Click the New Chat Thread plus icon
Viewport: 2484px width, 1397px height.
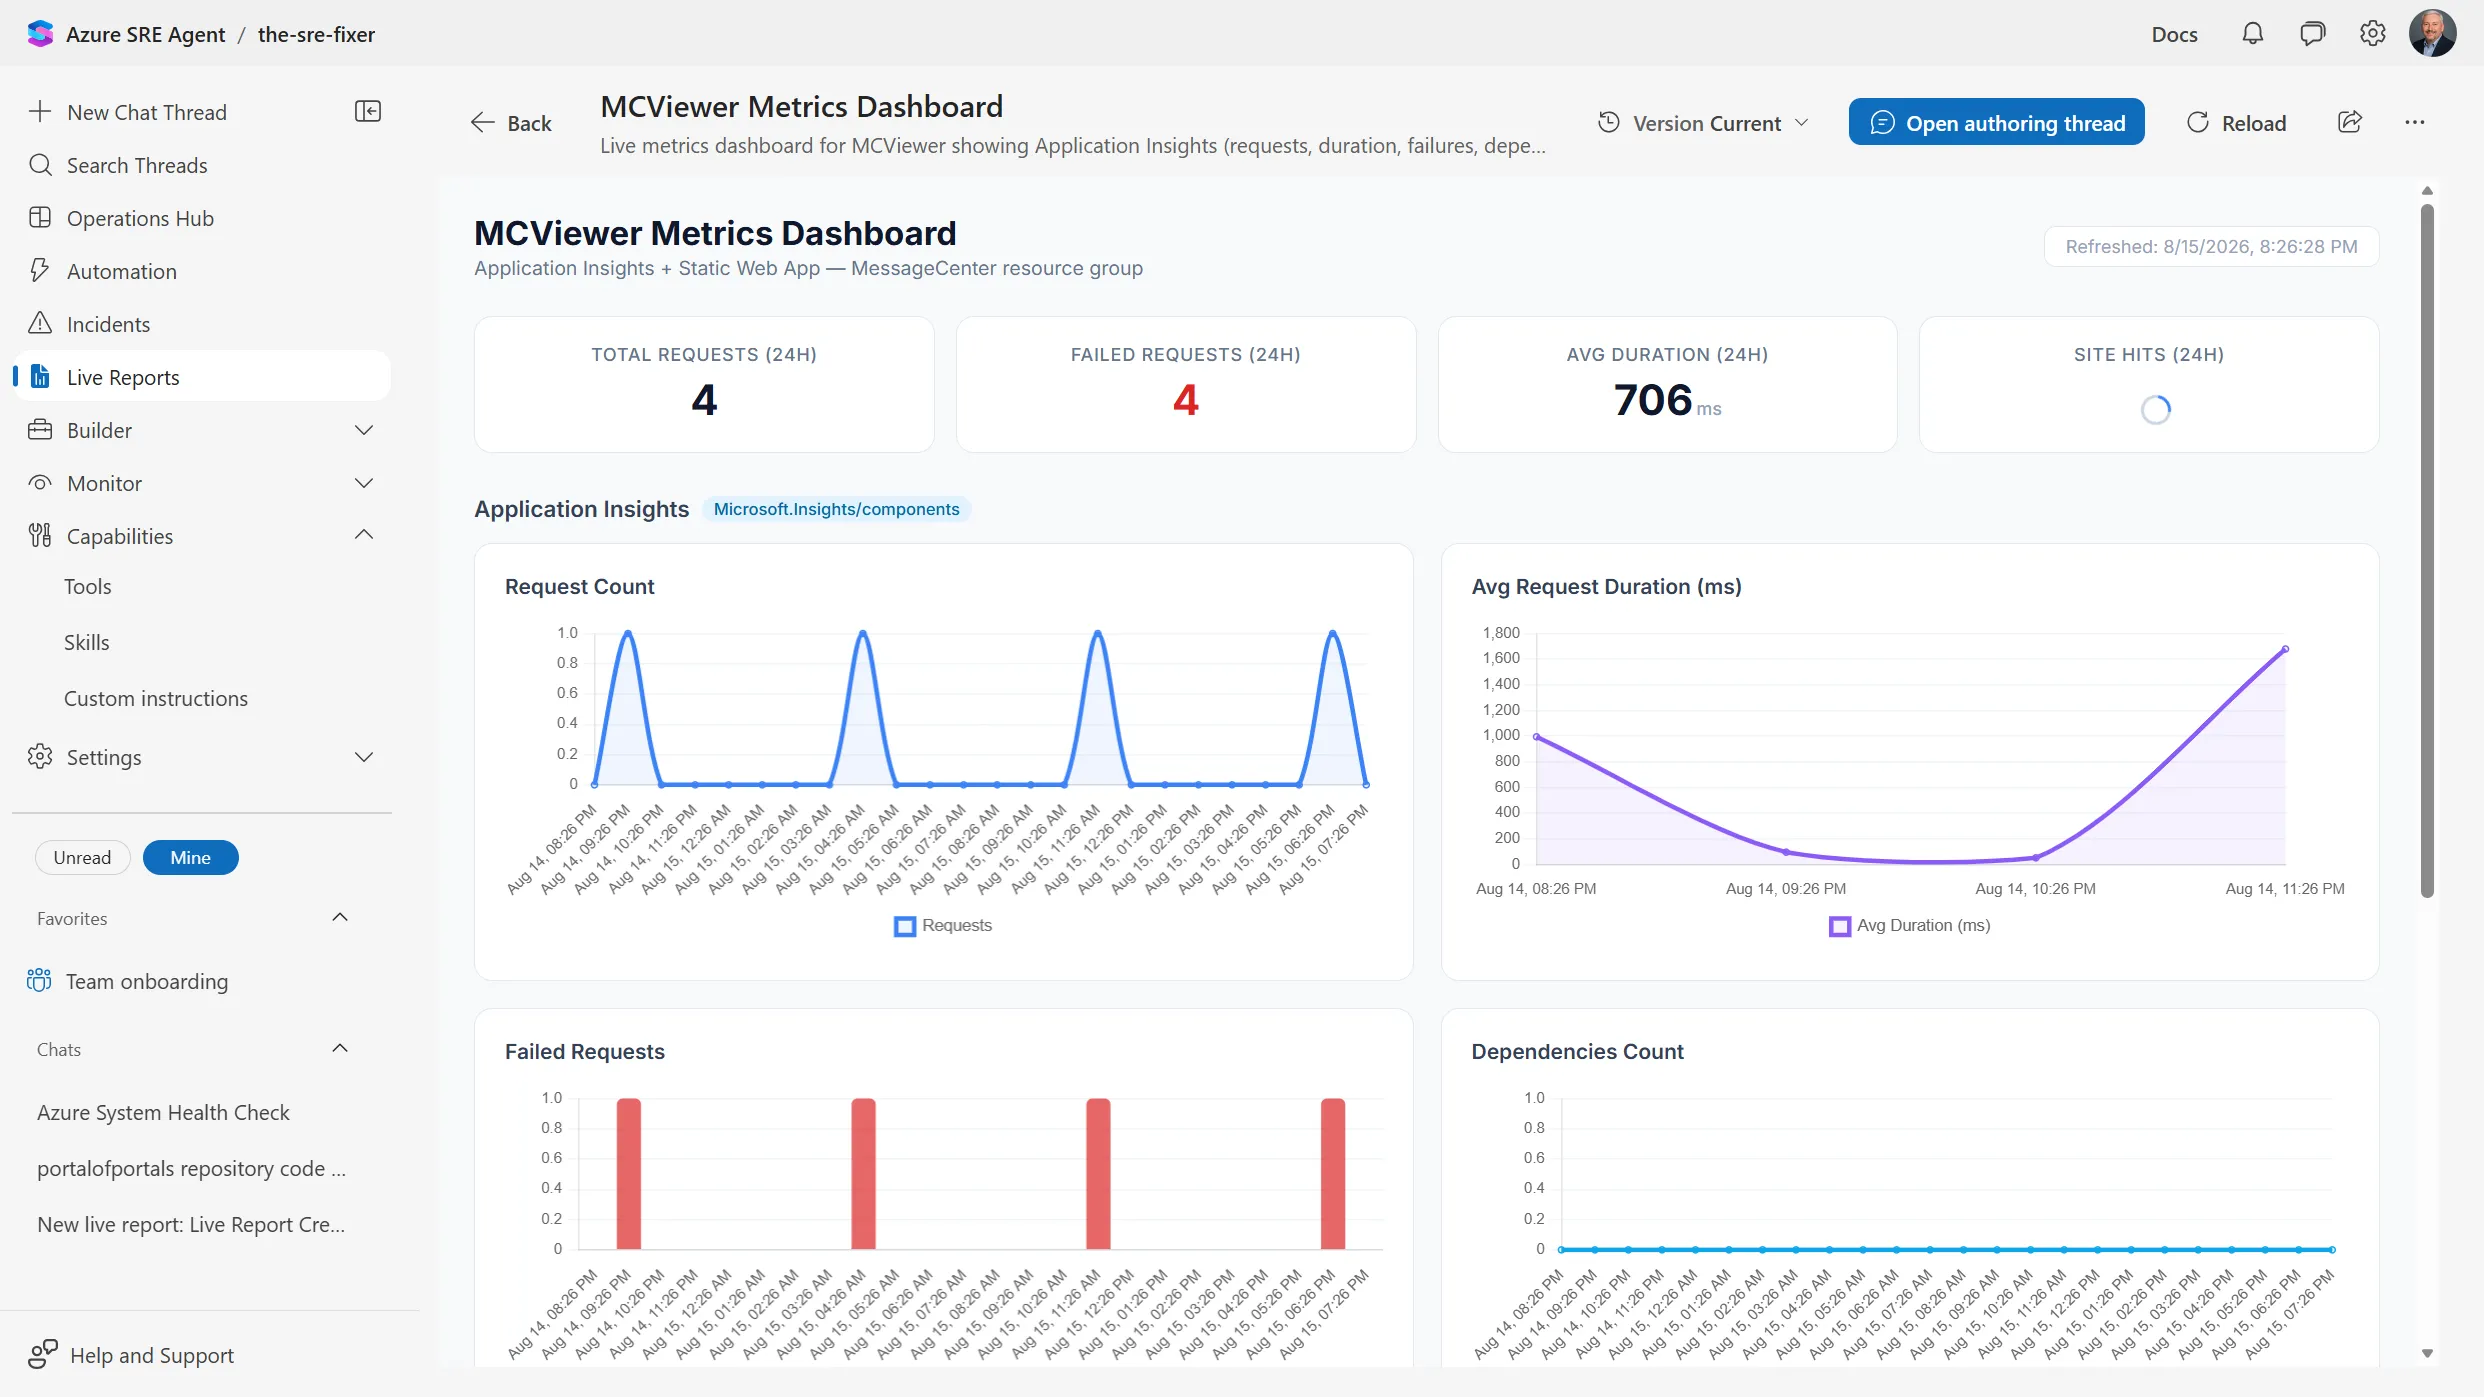pos(40,111)
